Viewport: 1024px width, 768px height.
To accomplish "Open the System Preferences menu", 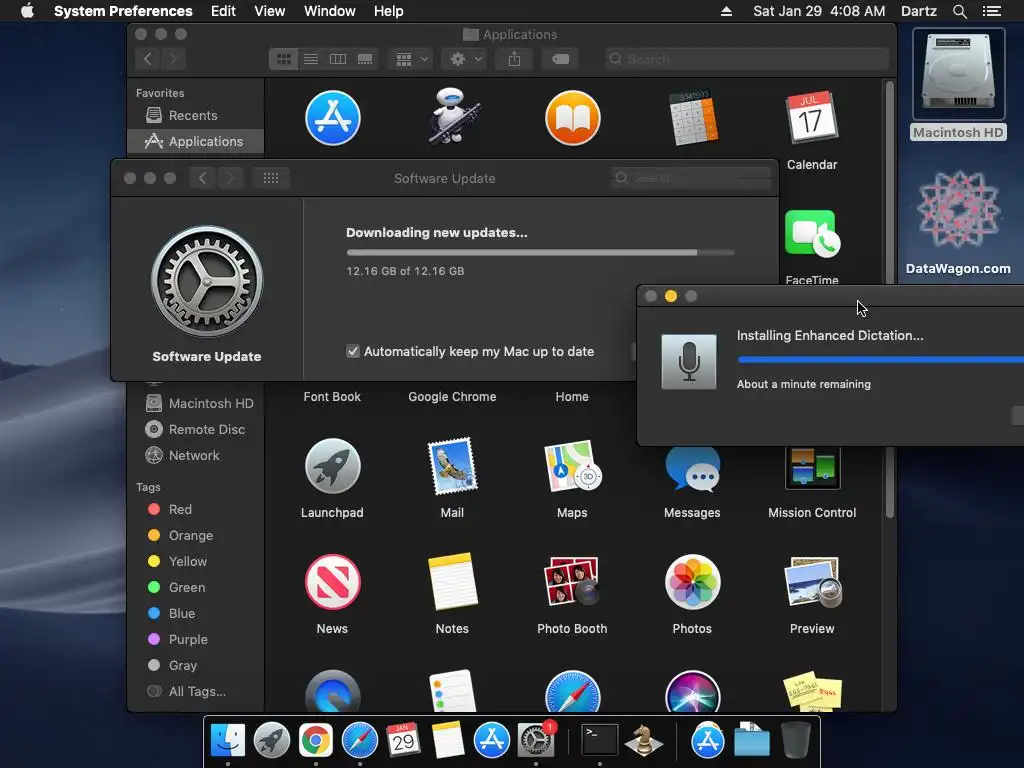I will click(x=123, y=11).
